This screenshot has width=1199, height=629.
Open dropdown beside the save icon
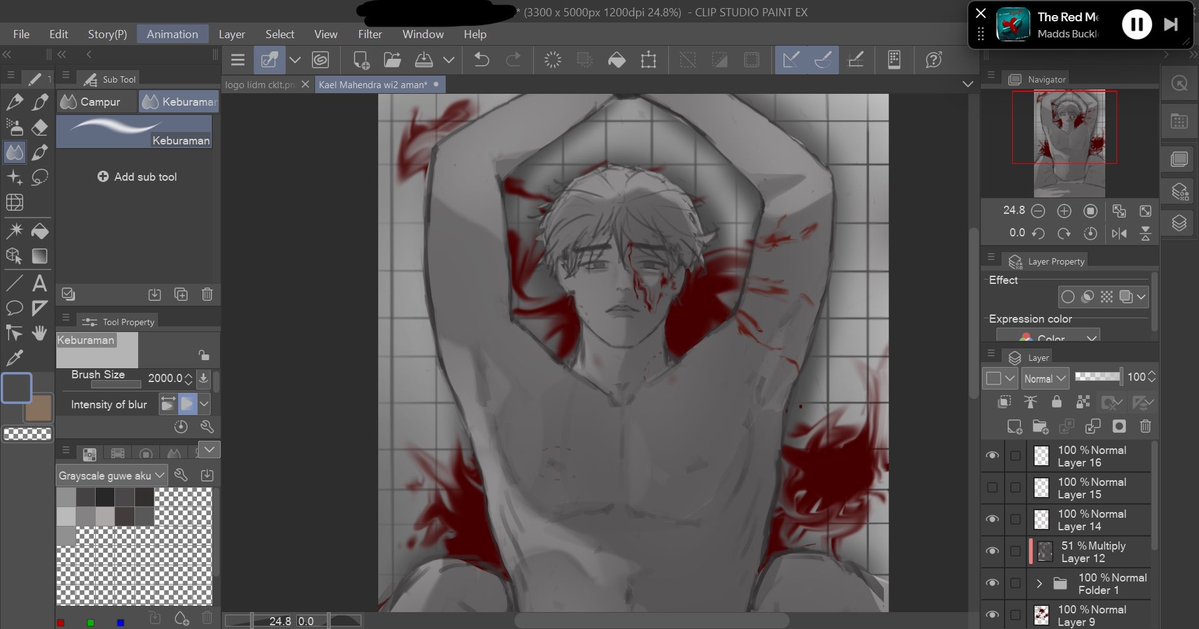click(449, 60)
